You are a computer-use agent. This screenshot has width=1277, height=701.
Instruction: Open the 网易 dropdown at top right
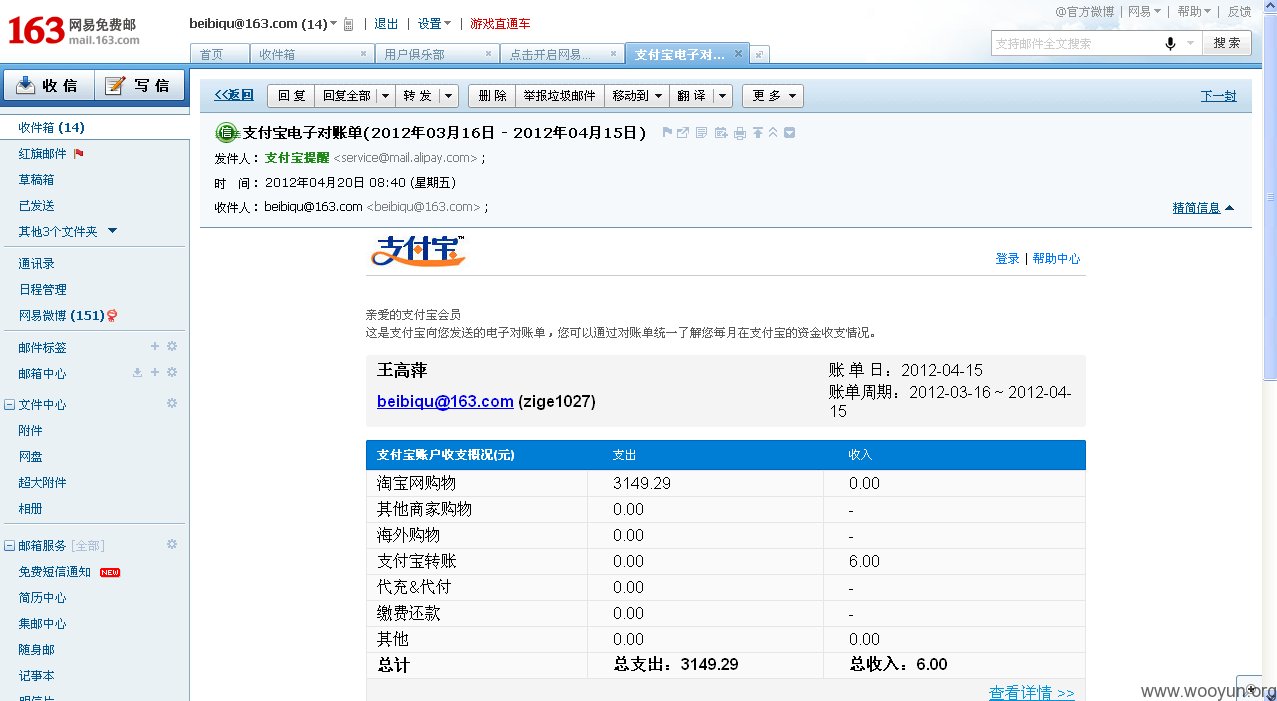1144,12
